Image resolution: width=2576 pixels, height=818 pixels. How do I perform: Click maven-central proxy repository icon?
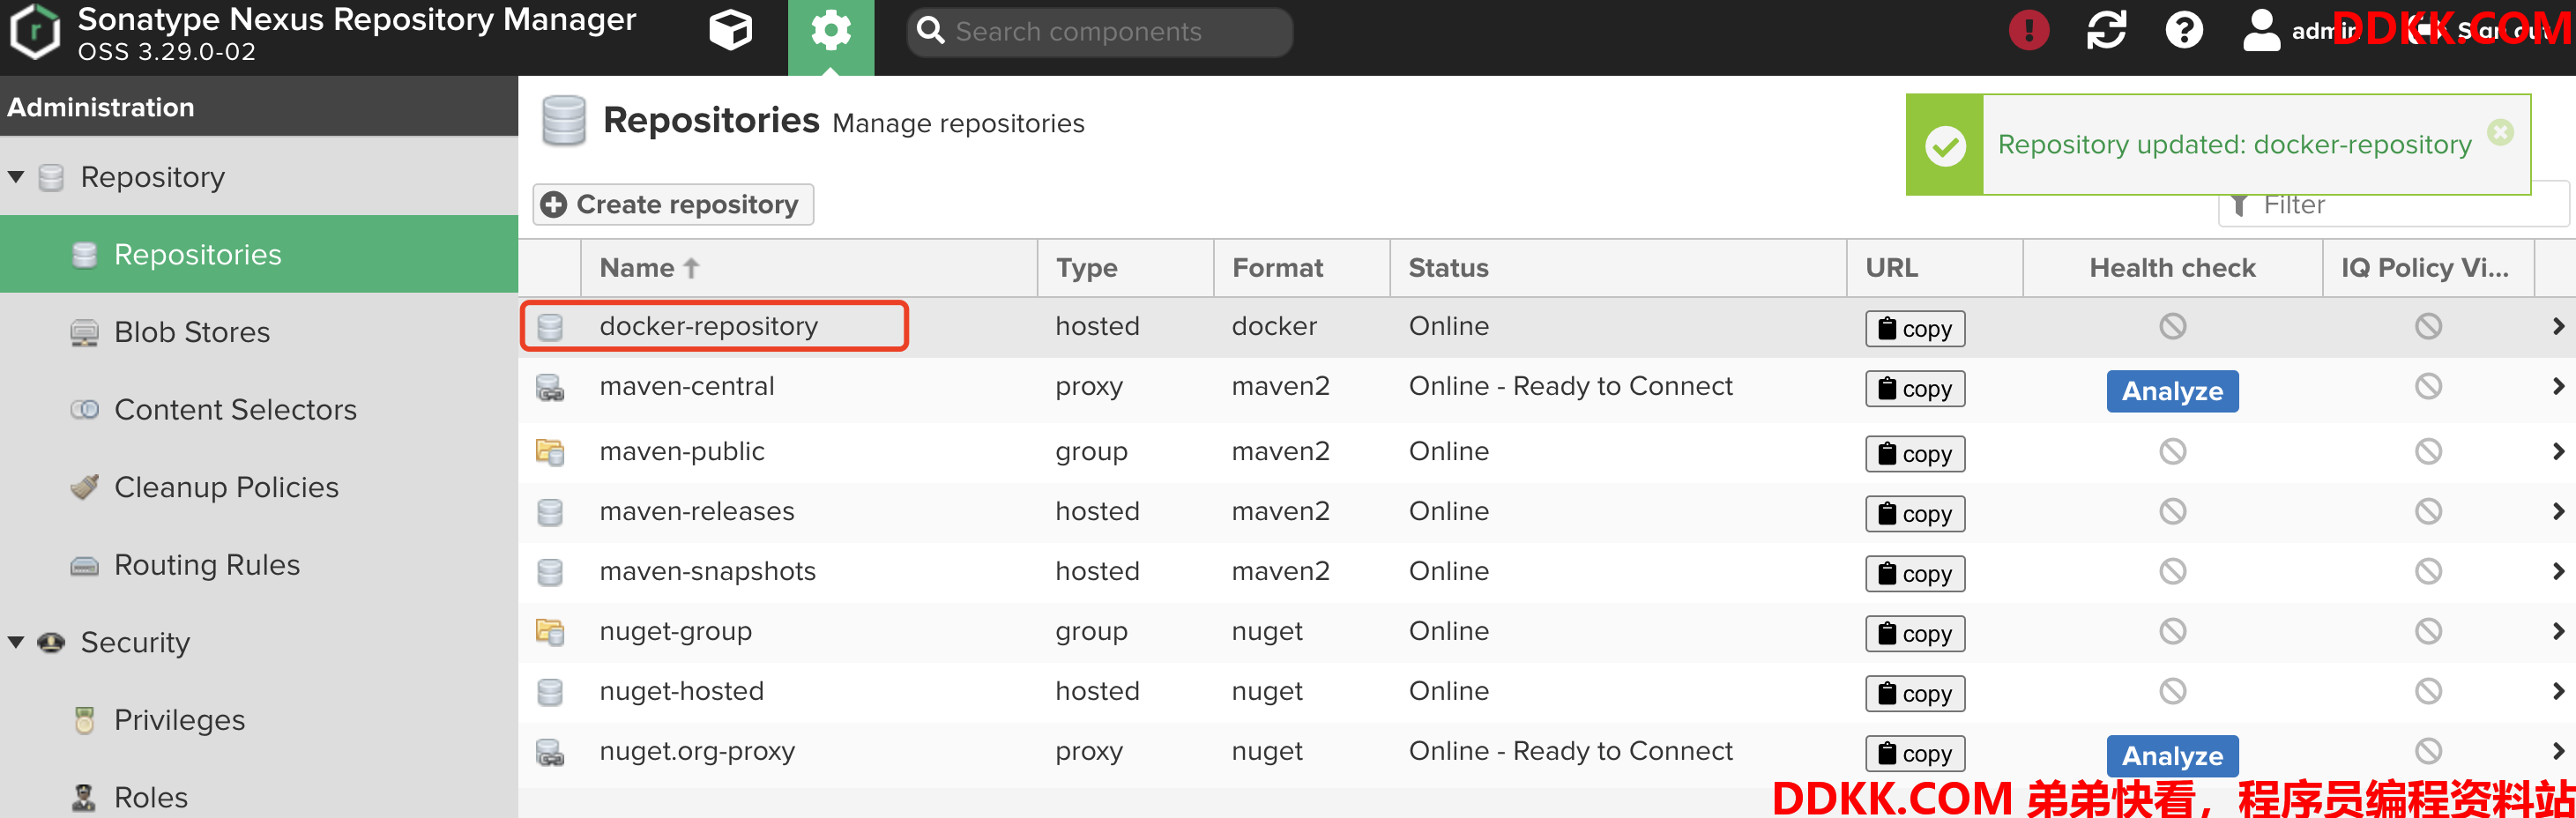(550, 388)
